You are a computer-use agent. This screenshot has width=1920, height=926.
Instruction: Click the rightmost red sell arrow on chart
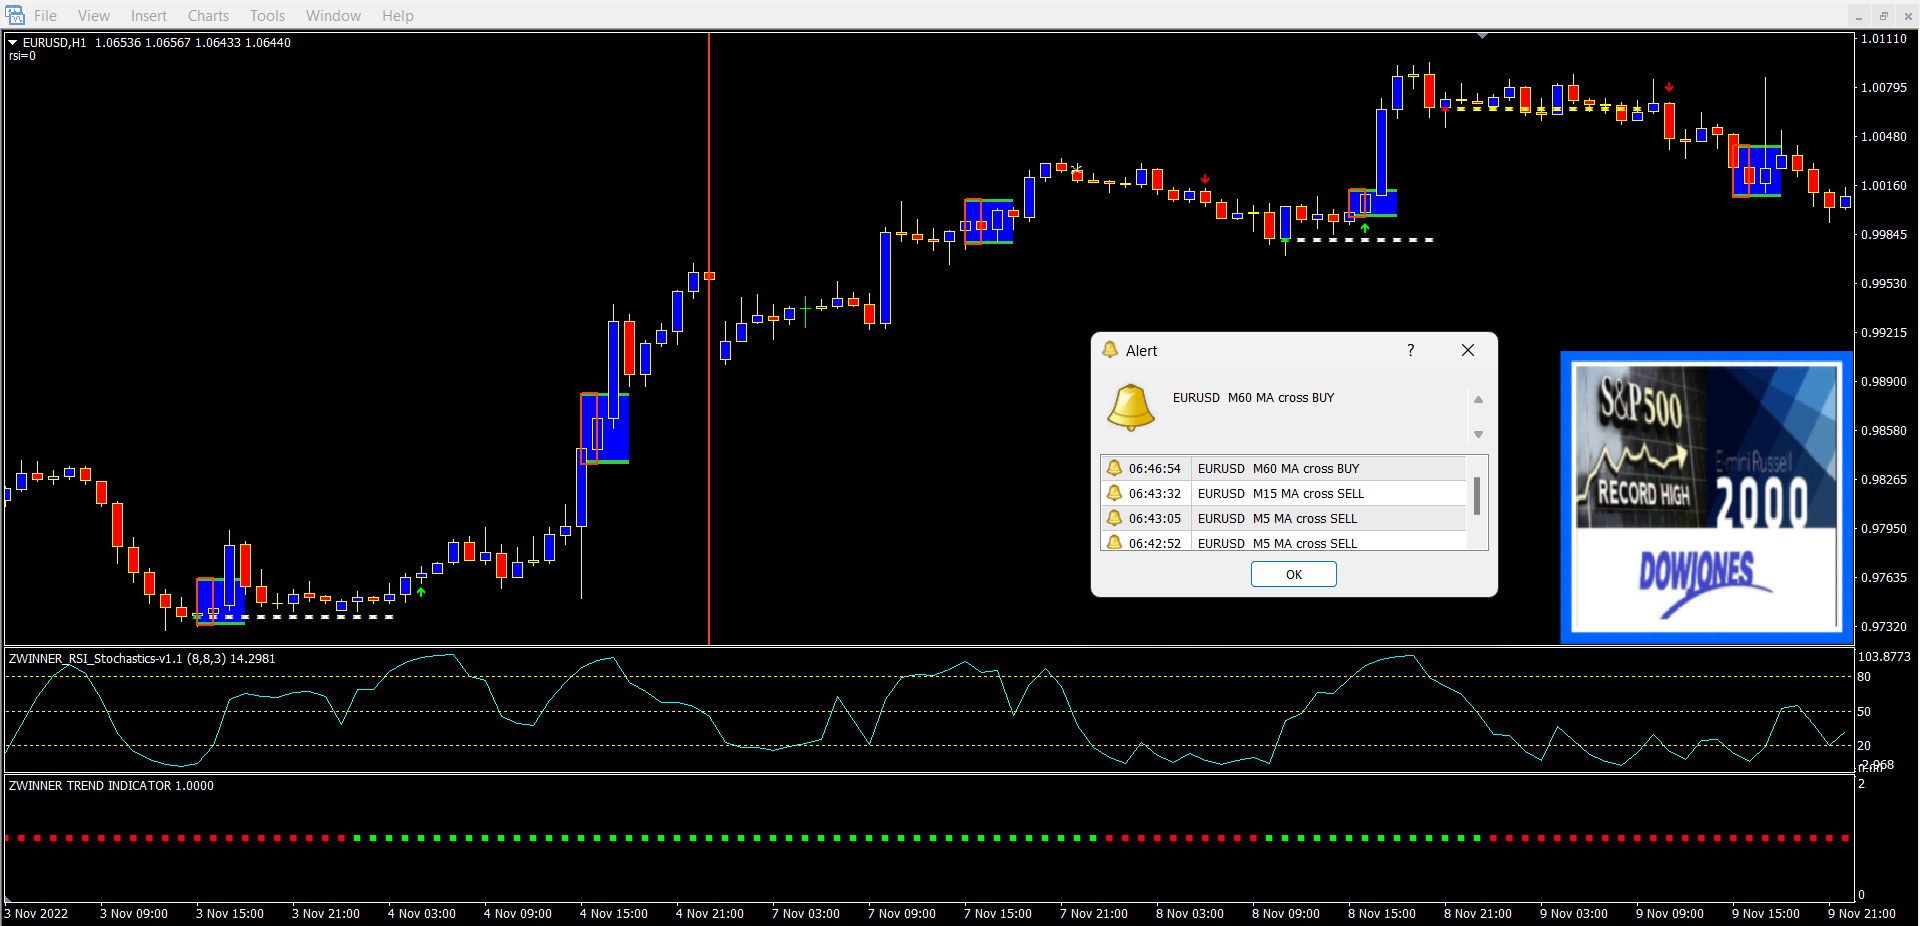pos(1669,88)
